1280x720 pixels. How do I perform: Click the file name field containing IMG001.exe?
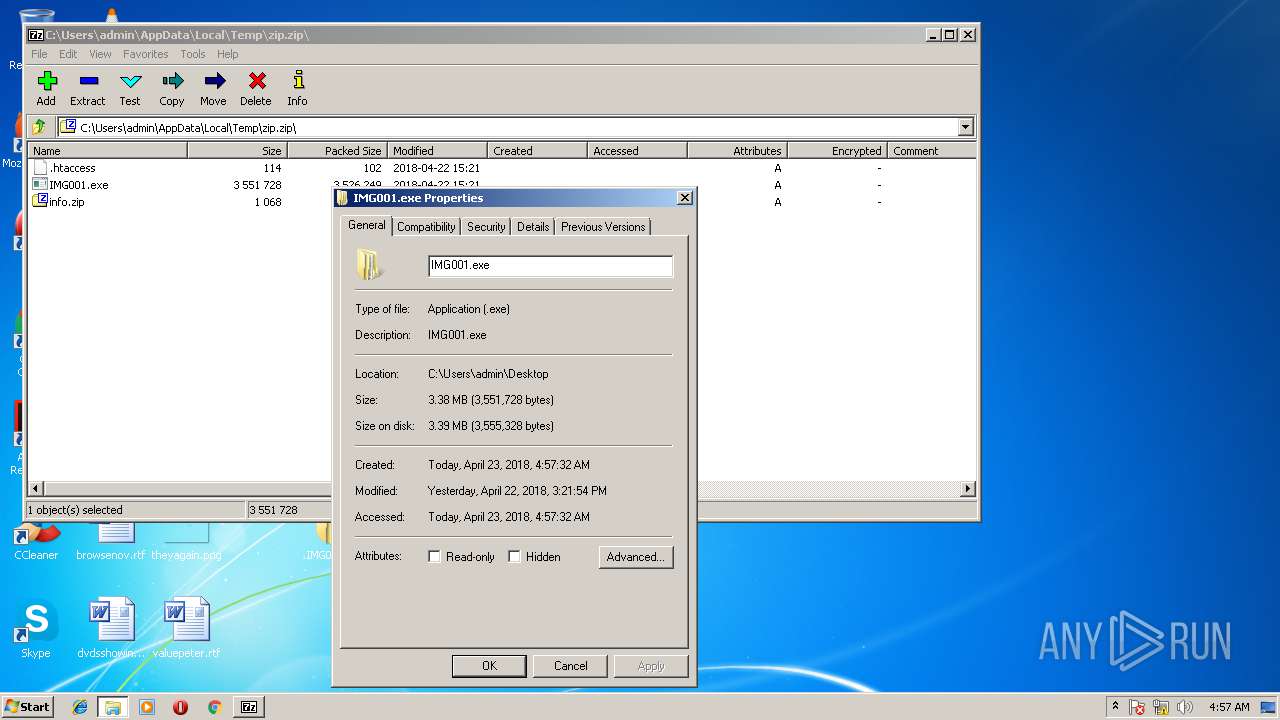550,266
